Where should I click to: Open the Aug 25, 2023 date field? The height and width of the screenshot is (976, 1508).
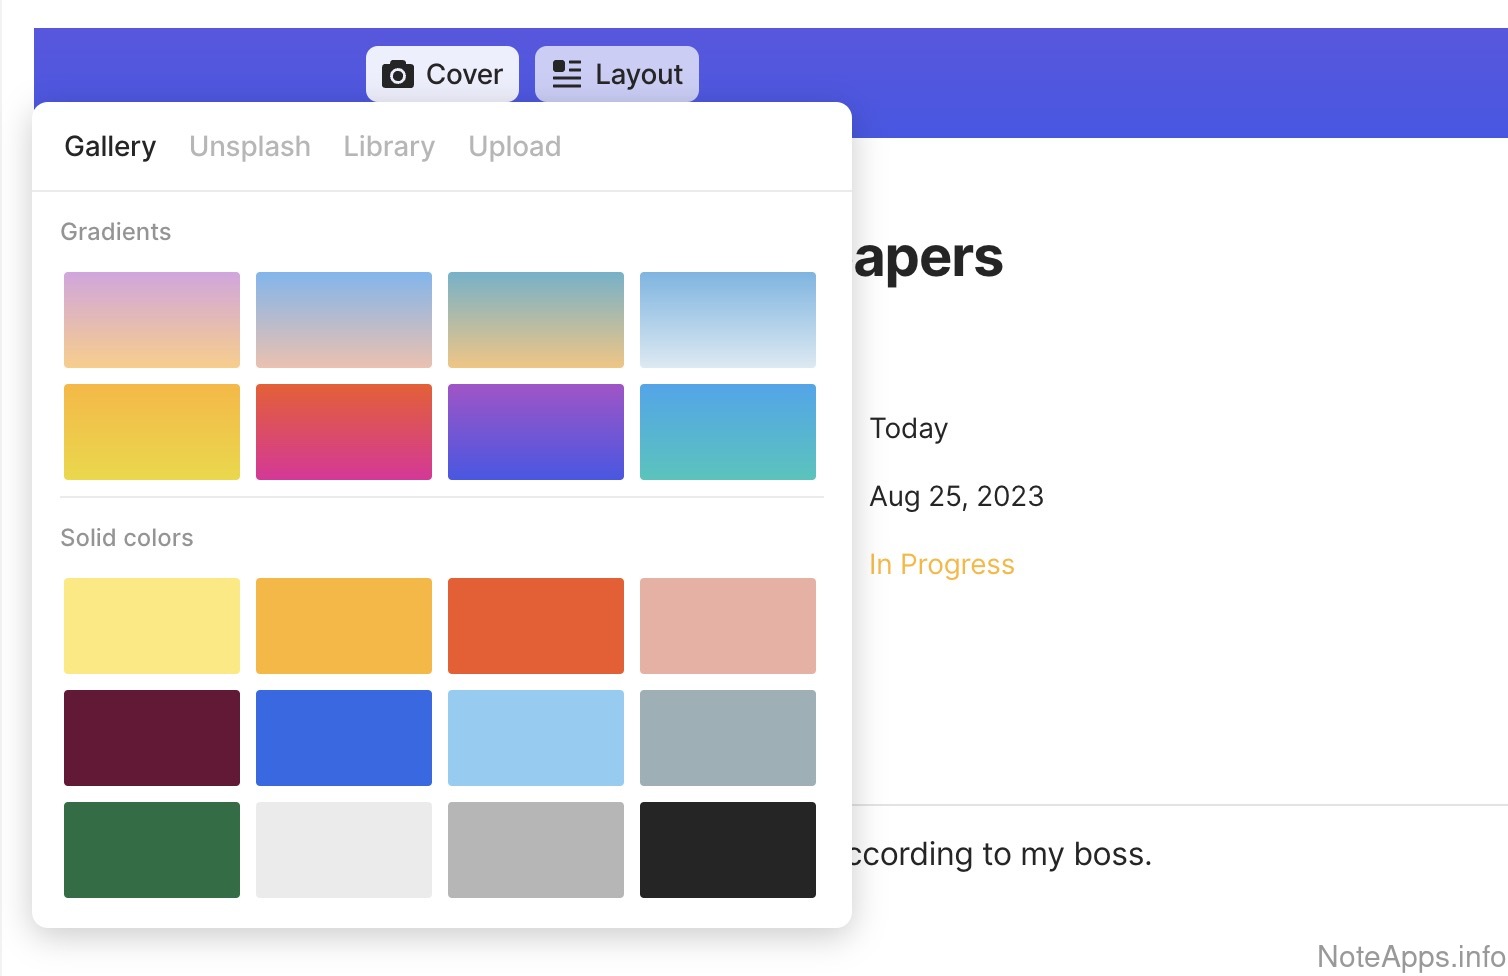coord(956,497)
